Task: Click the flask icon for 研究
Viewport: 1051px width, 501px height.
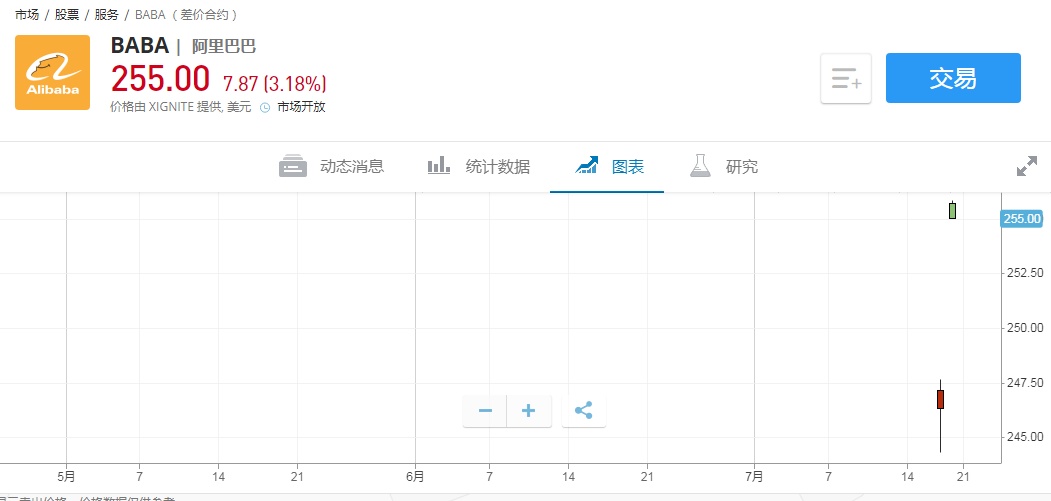Action: [x=700, y=166]
